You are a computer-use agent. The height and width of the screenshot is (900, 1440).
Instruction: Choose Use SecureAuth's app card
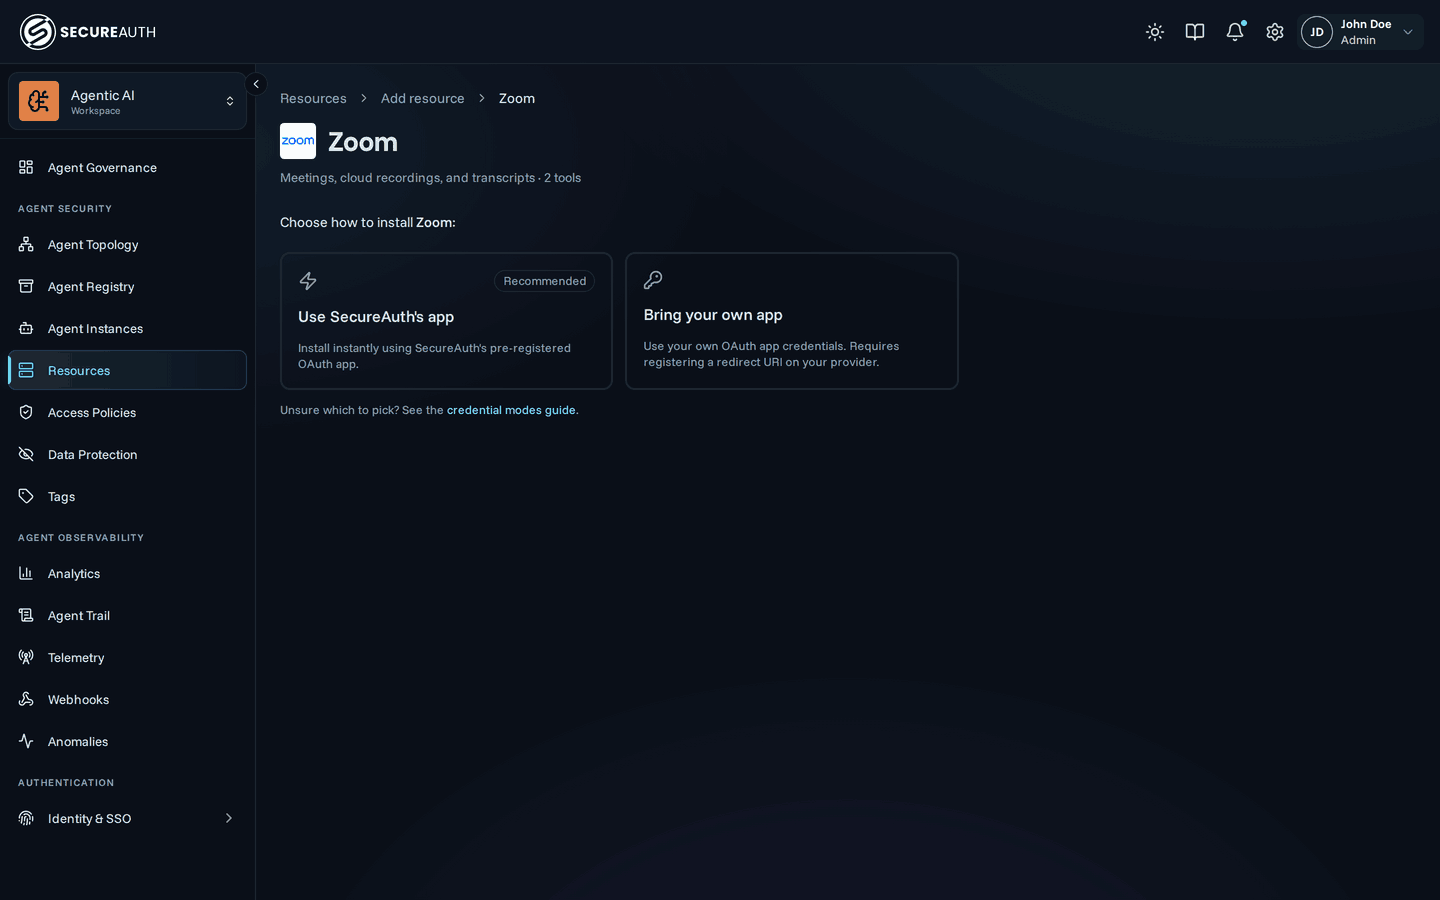click(x=446, y=321)
